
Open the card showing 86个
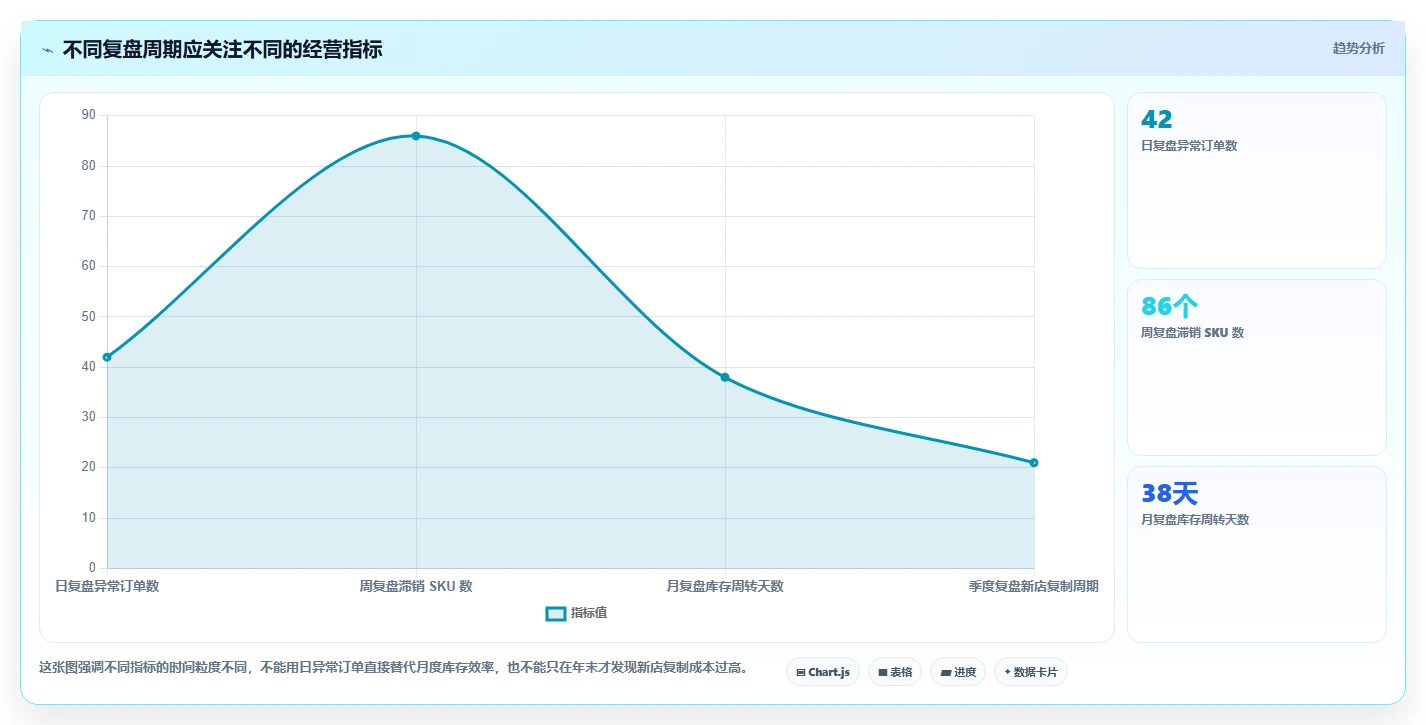1257,368
